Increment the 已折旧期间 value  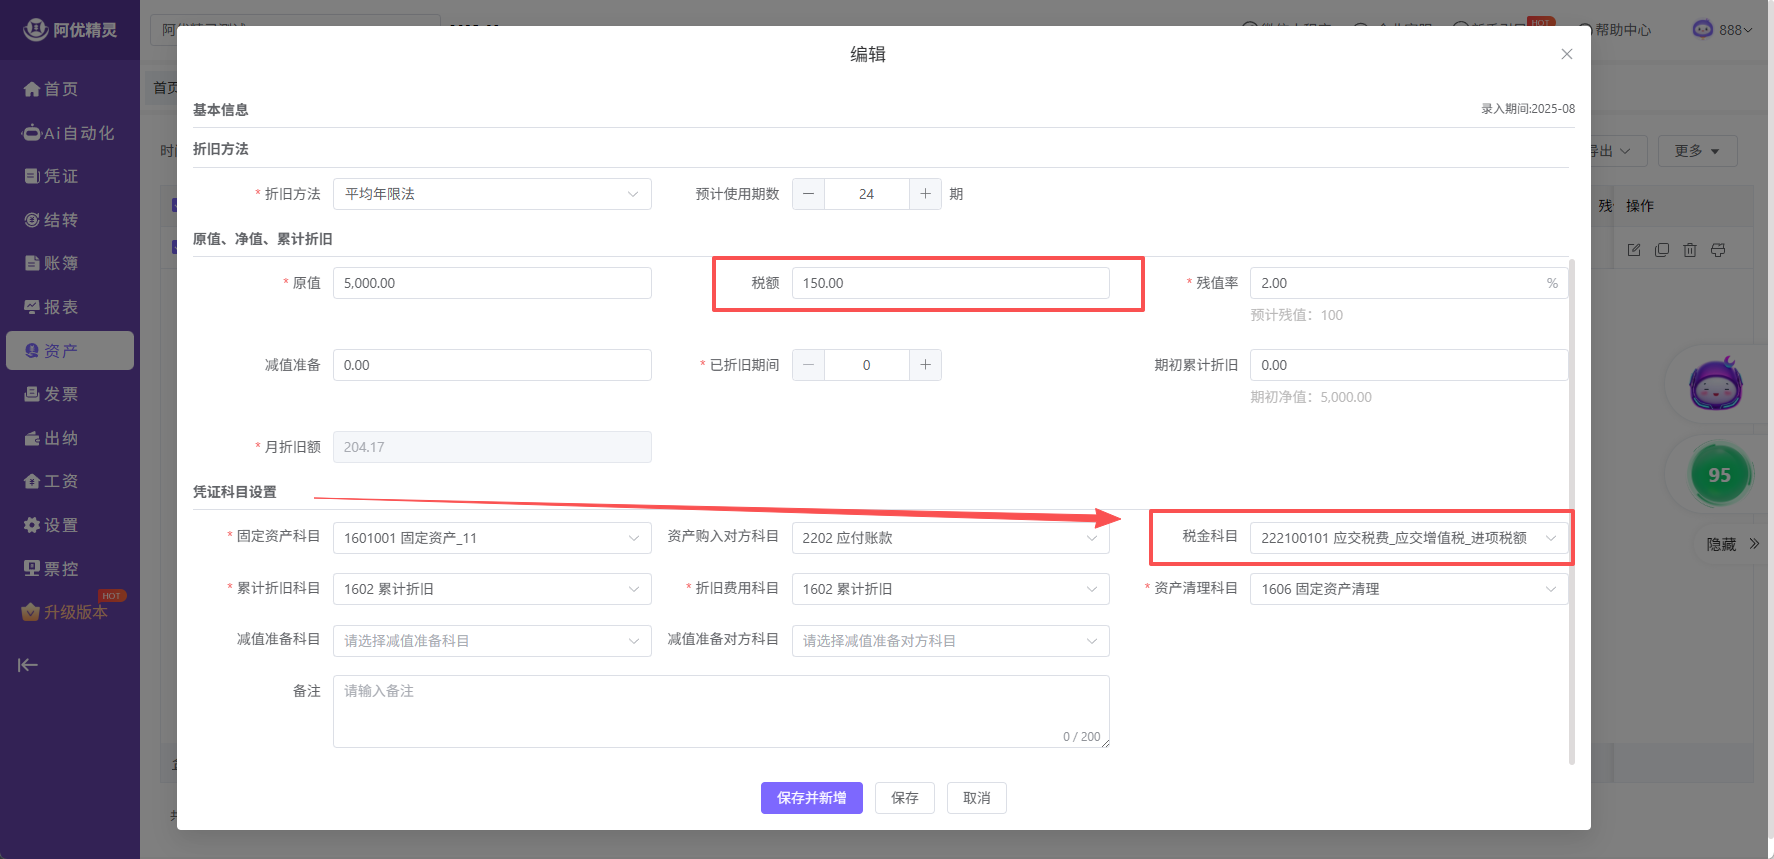(x=925, y=365)
